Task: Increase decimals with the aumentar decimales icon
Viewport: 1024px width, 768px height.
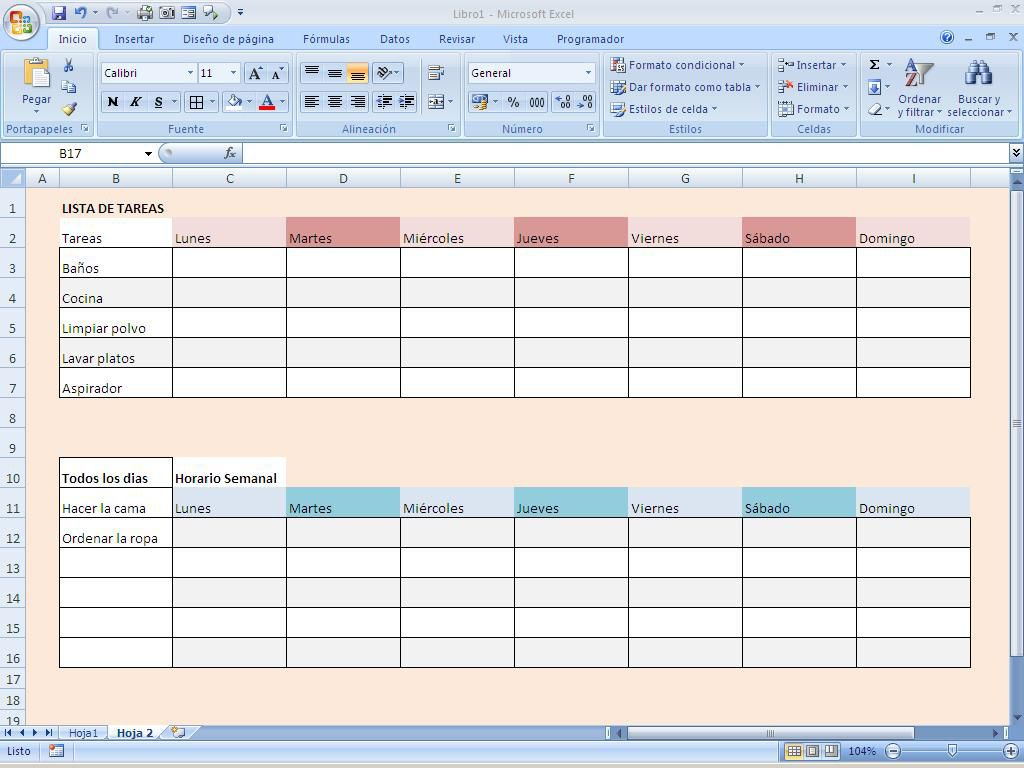Action: click(x=563, y=102)
